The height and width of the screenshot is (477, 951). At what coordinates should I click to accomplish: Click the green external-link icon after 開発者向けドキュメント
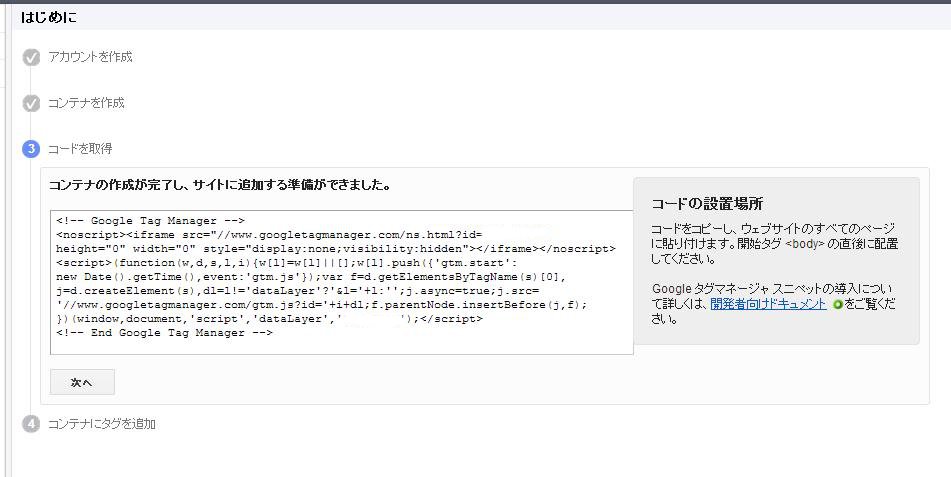point(838,305)
